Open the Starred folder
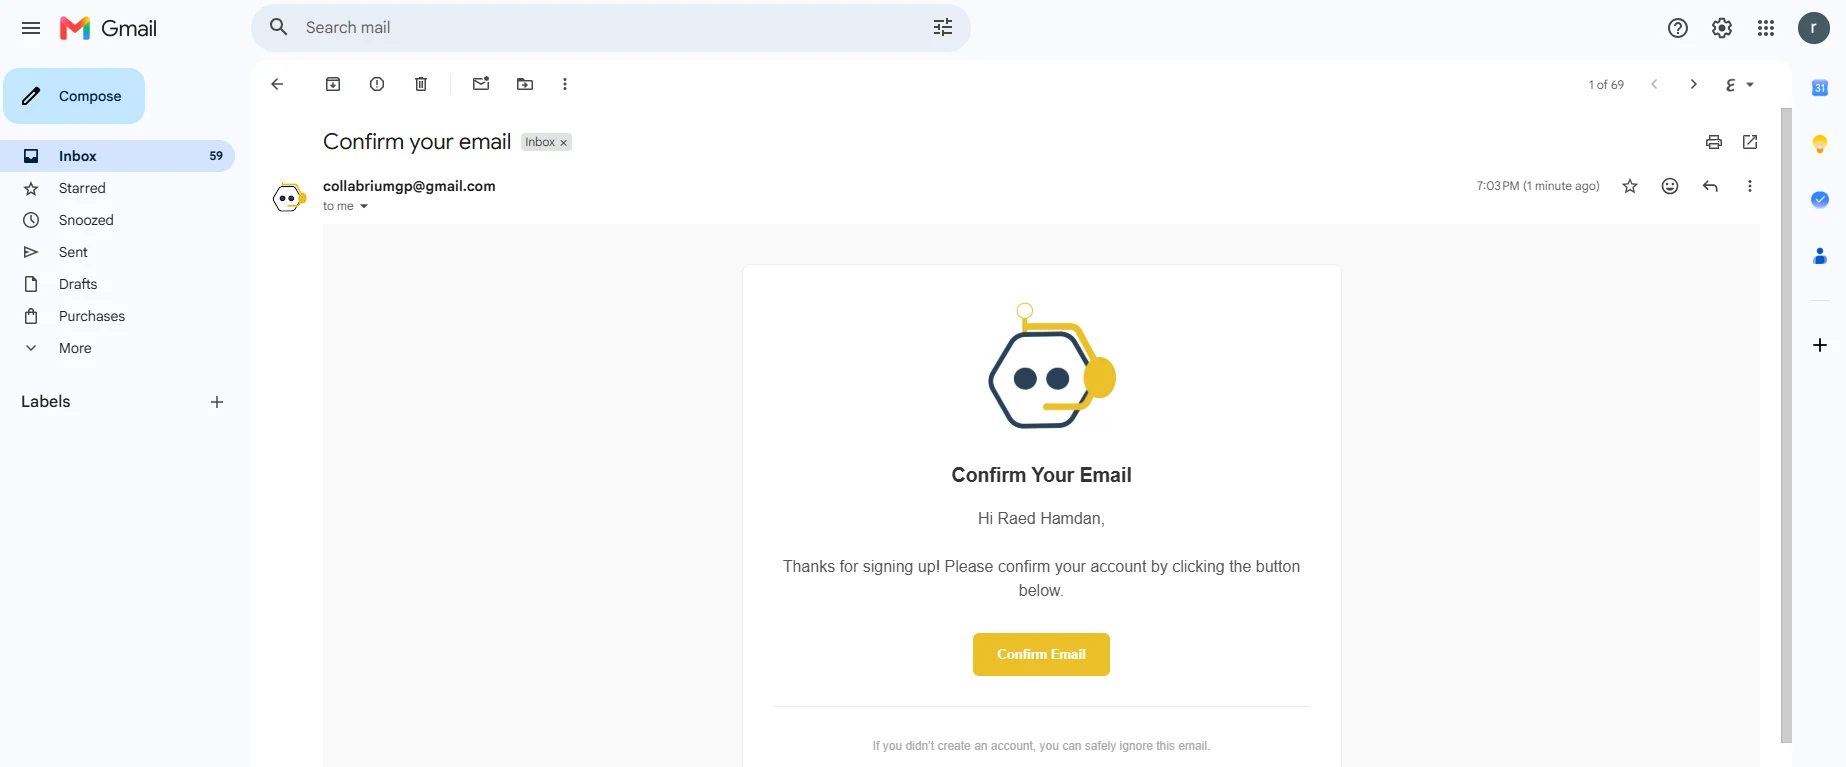Image resolution: width=1846 pixels, height=767 pixels. (118, 188)
